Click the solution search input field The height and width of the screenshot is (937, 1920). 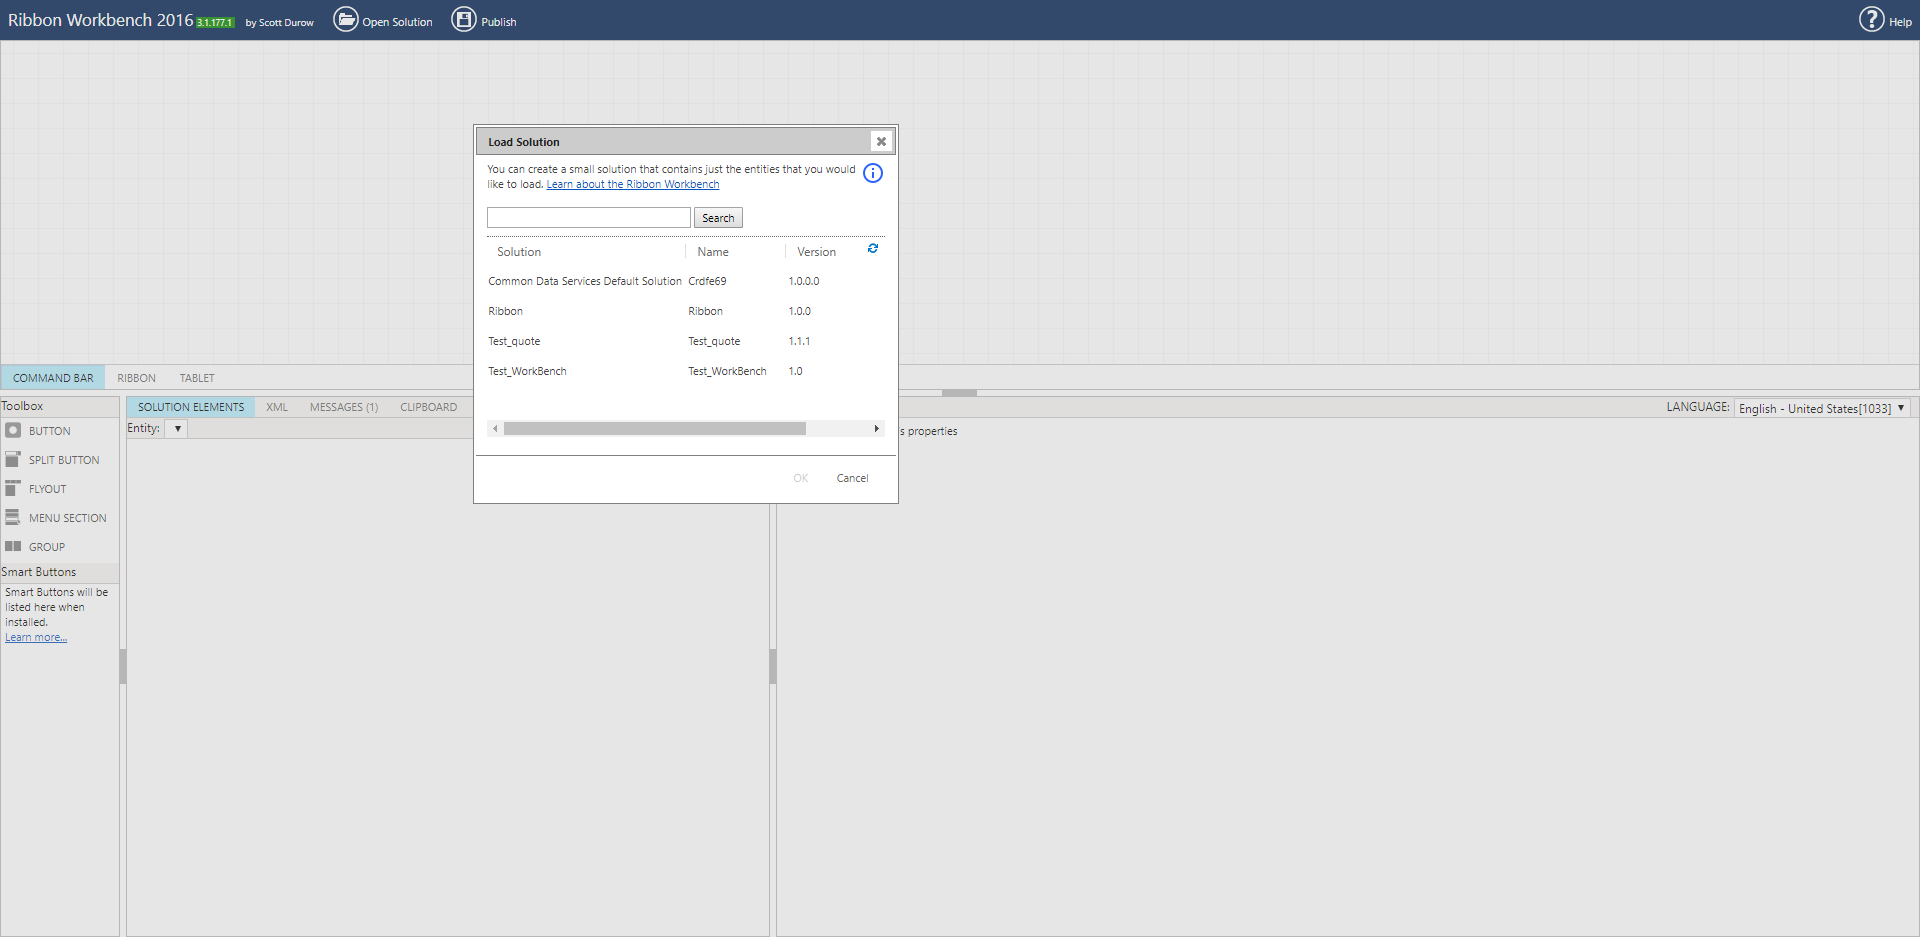tap(588, 217)
